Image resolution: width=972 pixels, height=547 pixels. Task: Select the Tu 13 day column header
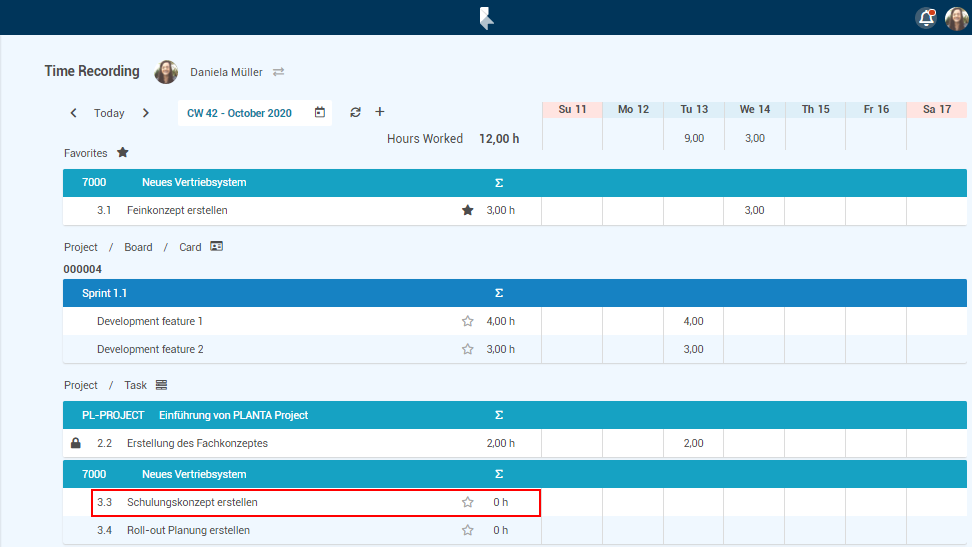click(694, 109)
